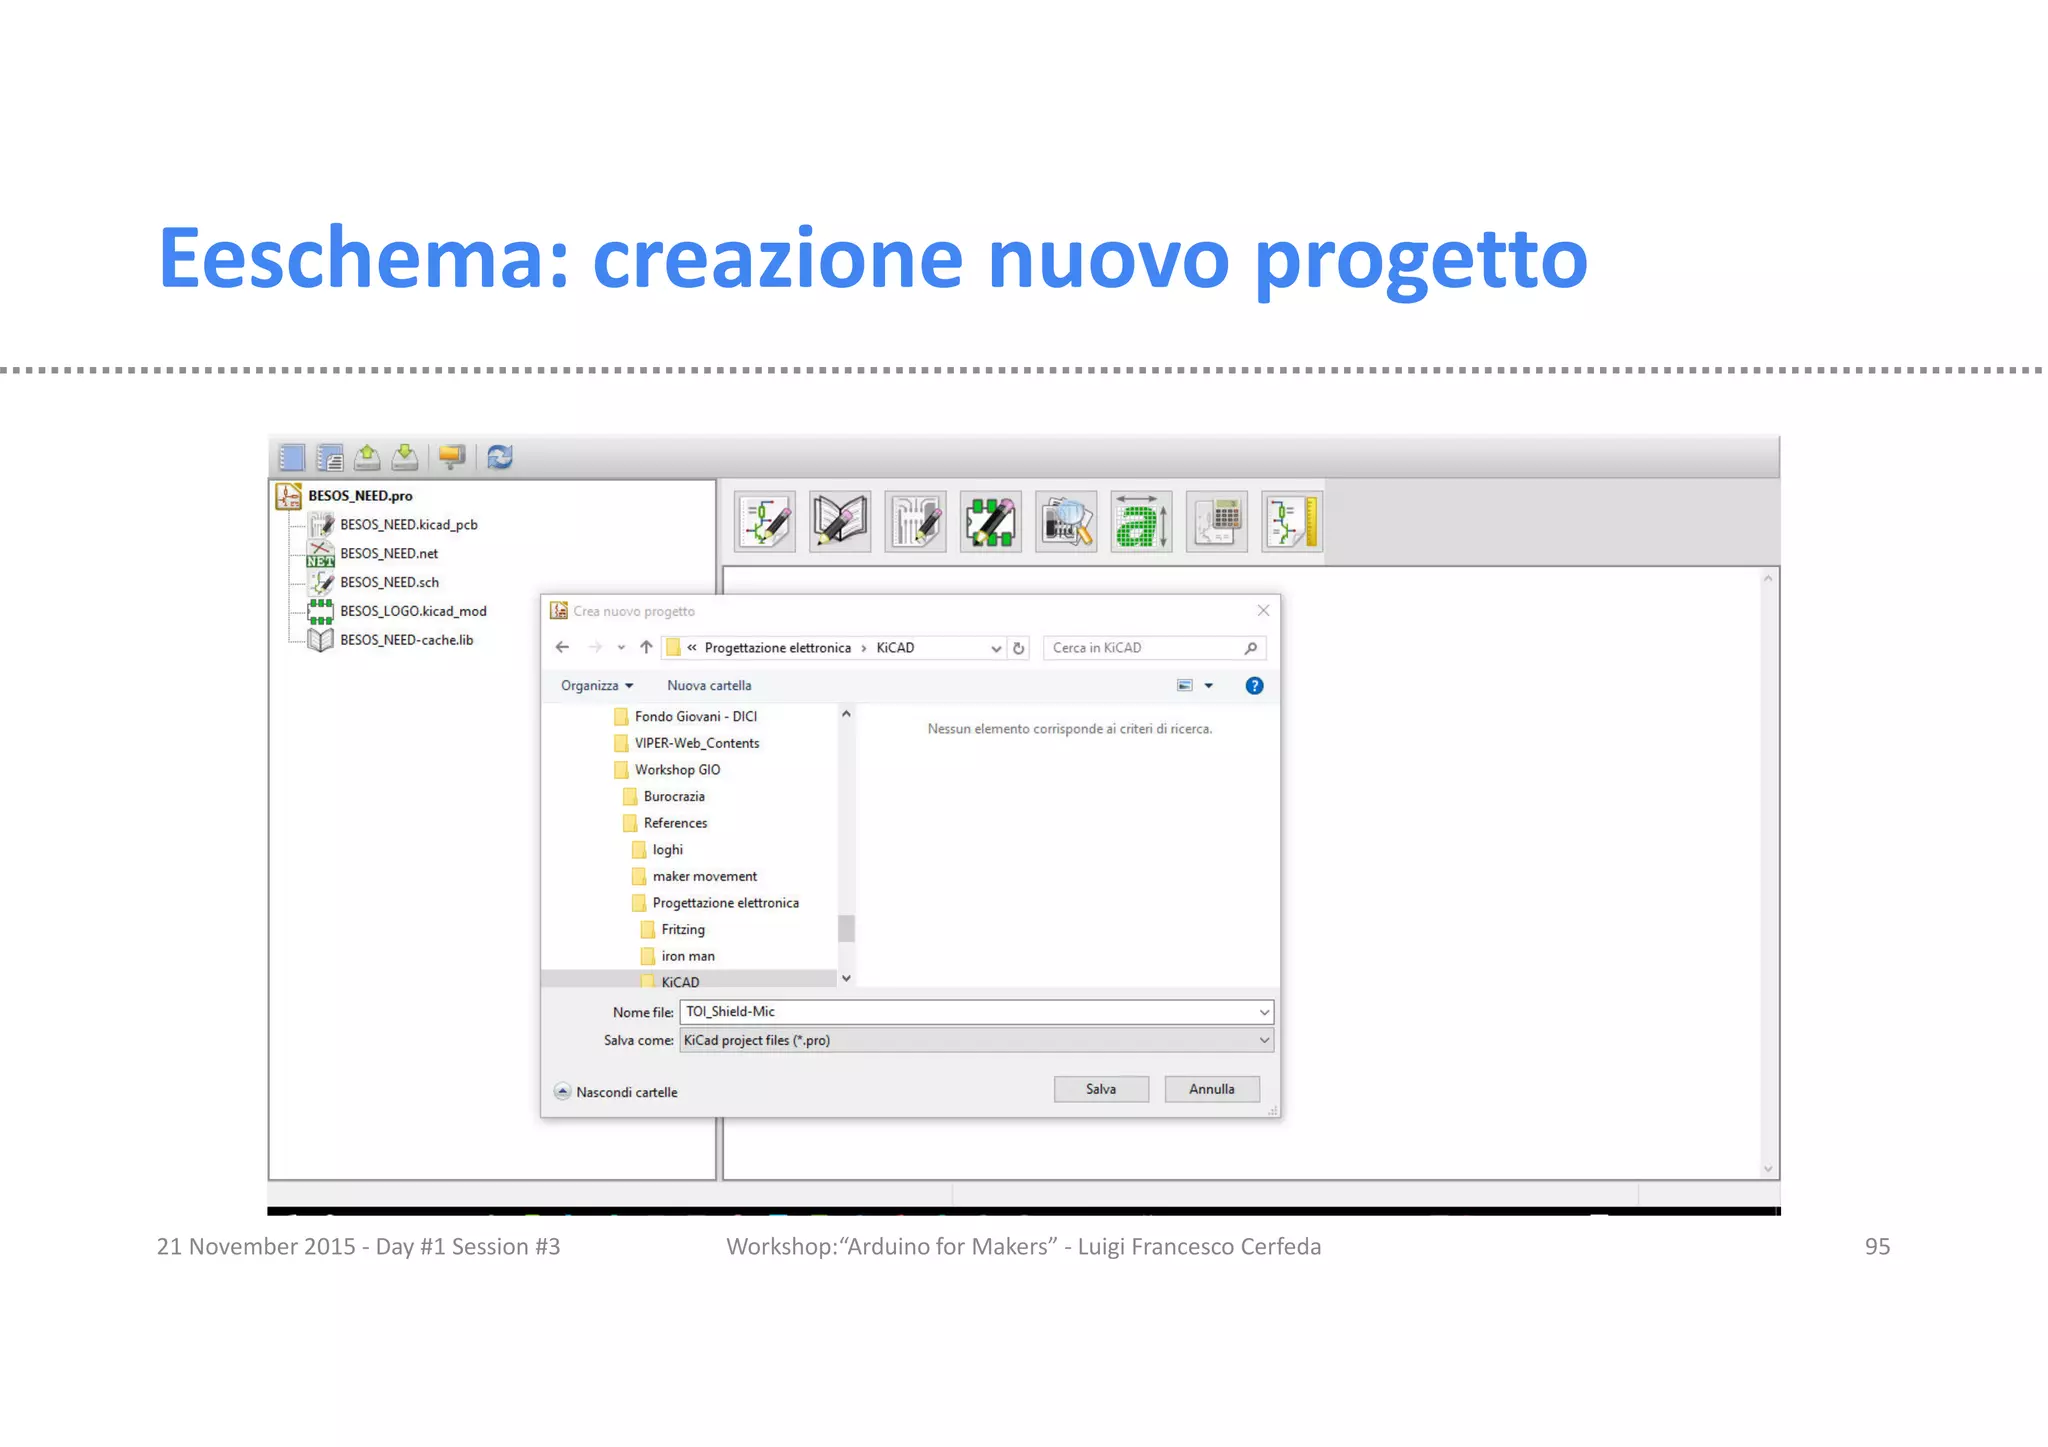This screenshot has width=2048, height=1447.
Task: Click the New project icon in KiCad toolbar
Action: coord(292,458)
